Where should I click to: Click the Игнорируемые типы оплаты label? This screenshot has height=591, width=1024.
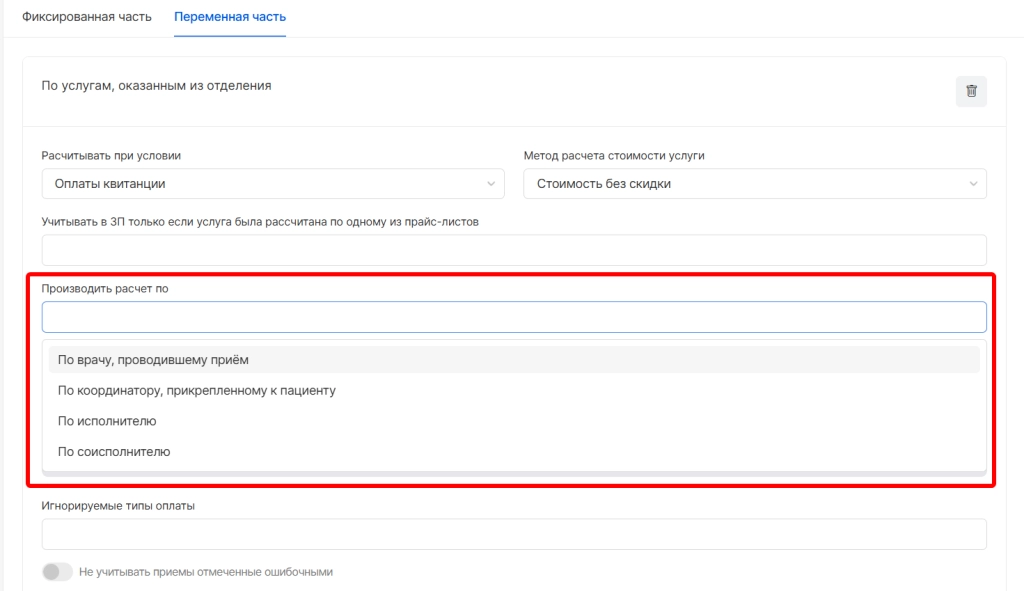pos(118,506)
